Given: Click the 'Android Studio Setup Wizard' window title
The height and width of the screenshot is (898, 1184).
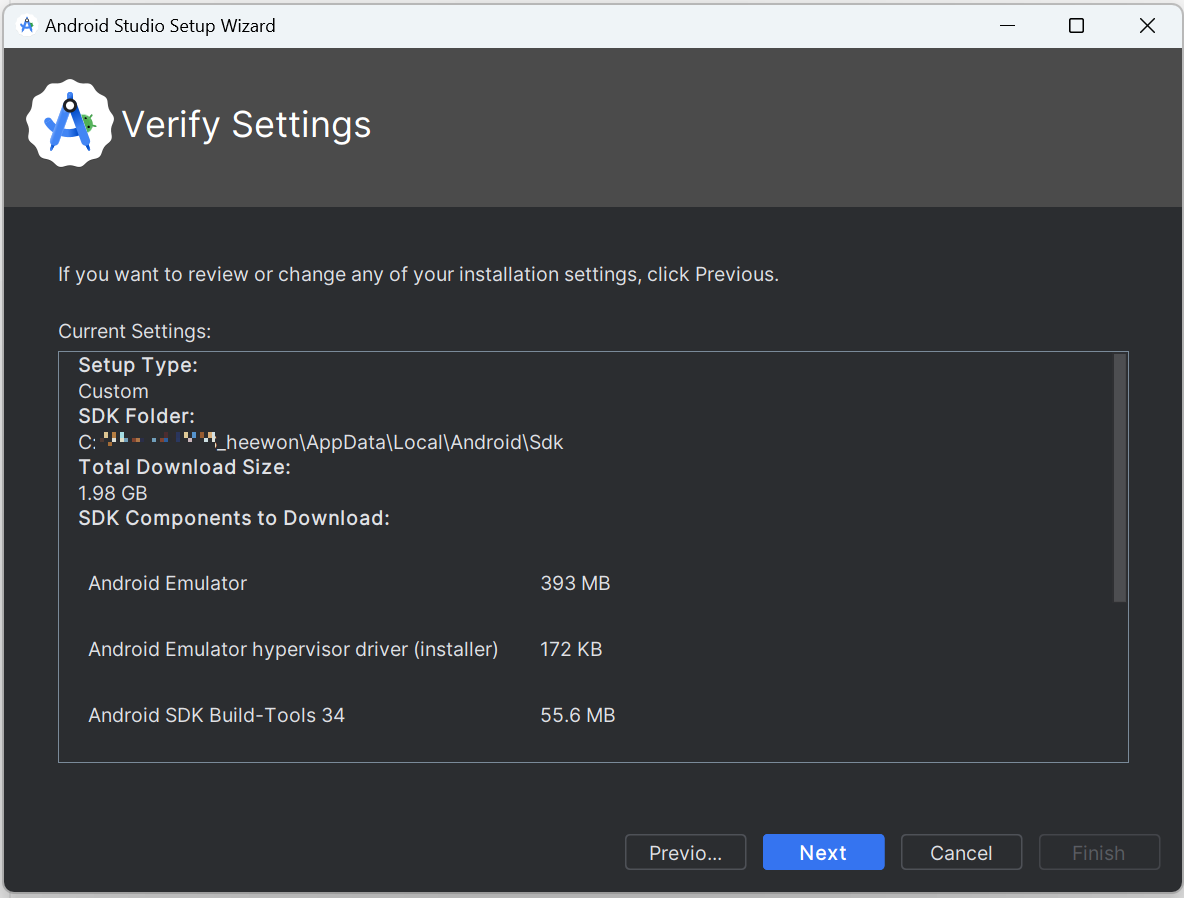Looking at the screenshot, I should 160,26.
